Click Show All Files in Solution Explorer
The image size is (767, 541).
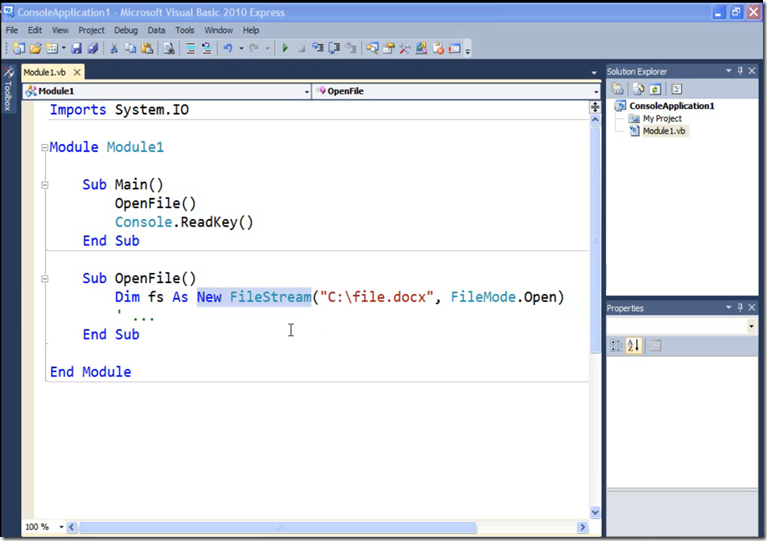[x=638, y=89]
